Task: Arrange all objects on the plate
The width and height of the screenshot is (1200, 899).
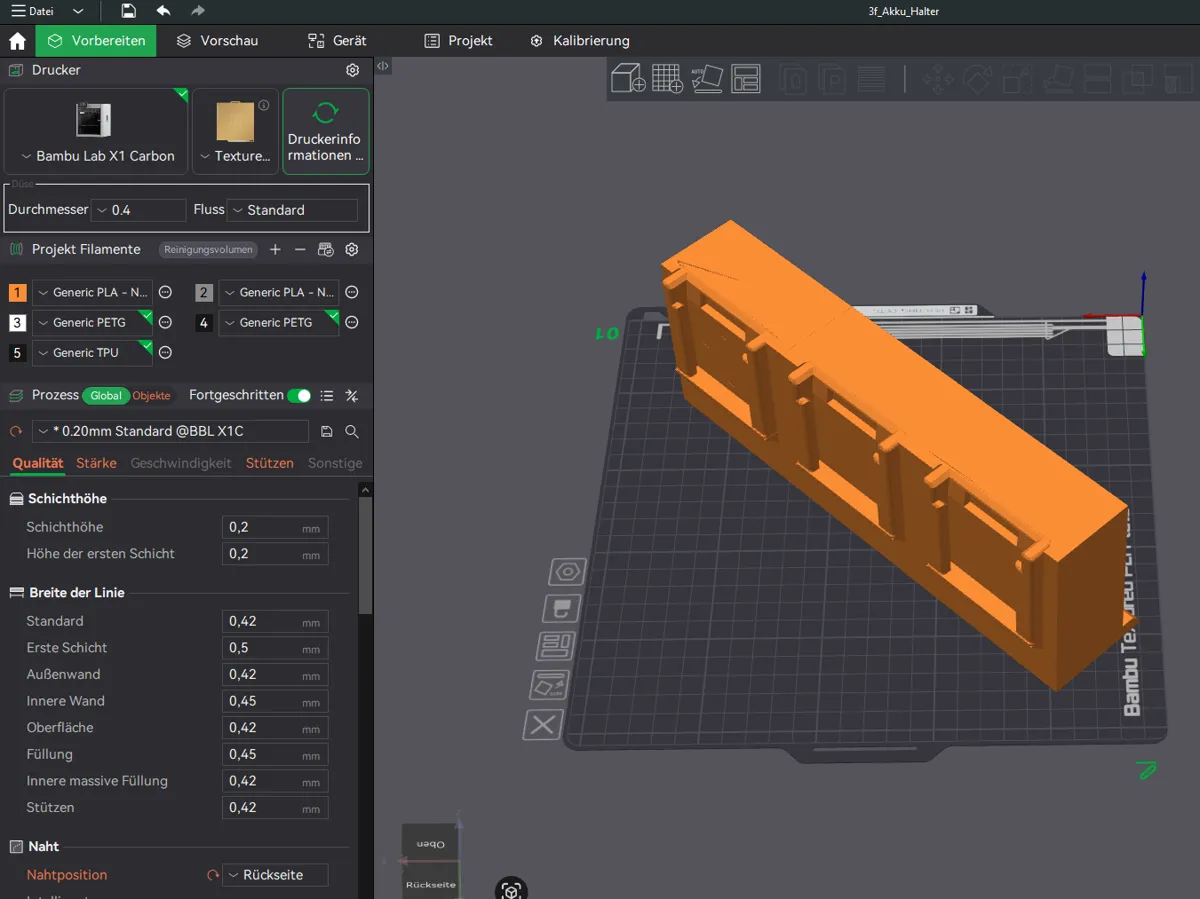Action: (x=746, y=79)
